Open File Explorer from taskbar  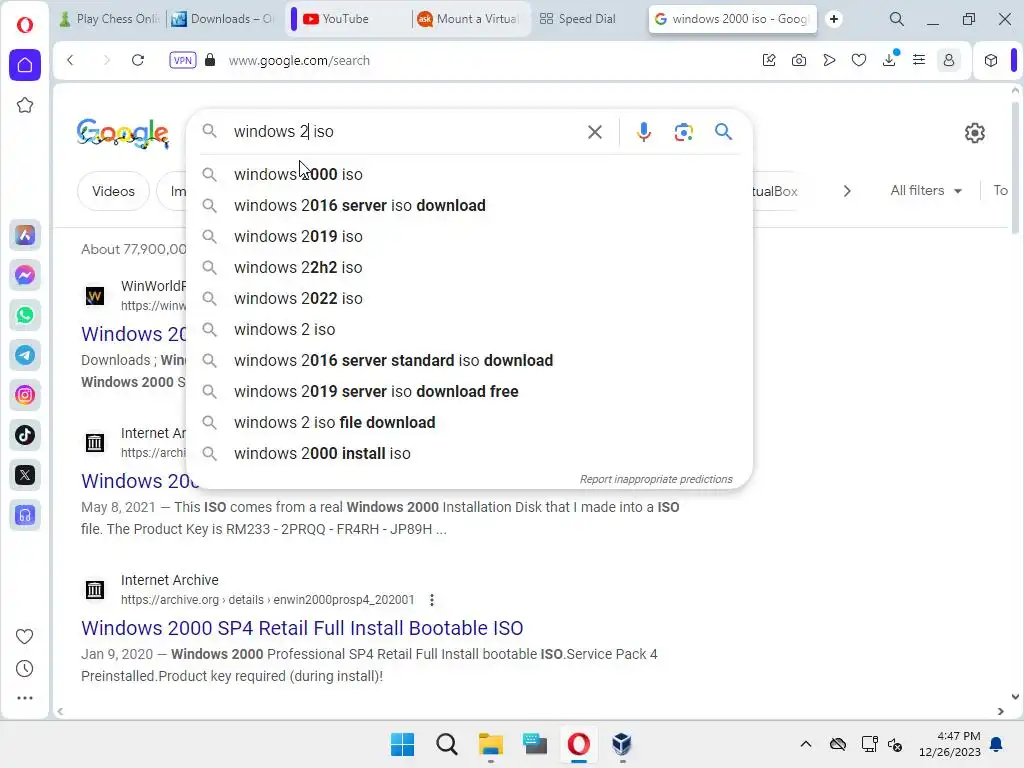pyautogui.click(x=490, y=744)
